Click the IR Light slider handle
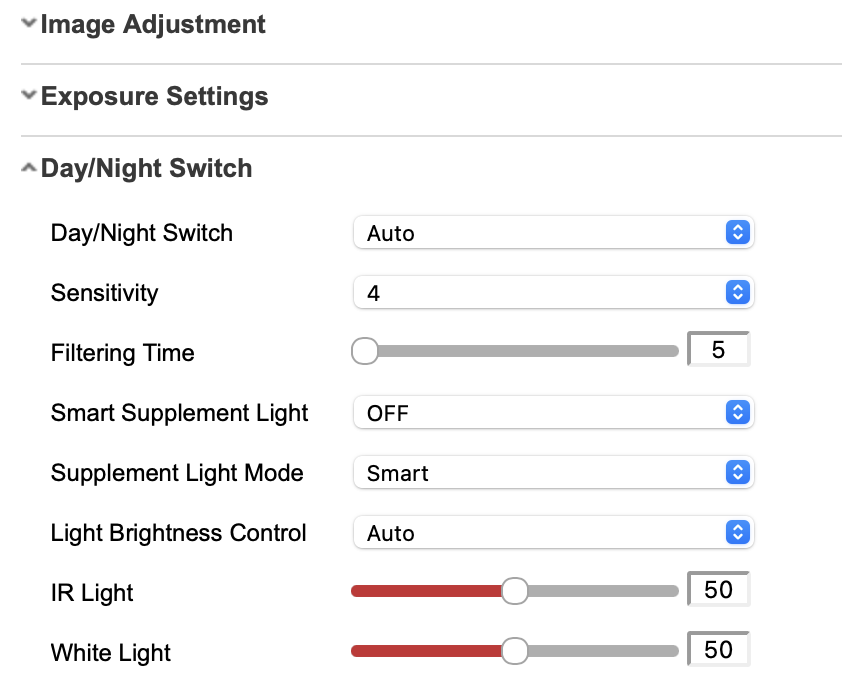 [515, 591]
